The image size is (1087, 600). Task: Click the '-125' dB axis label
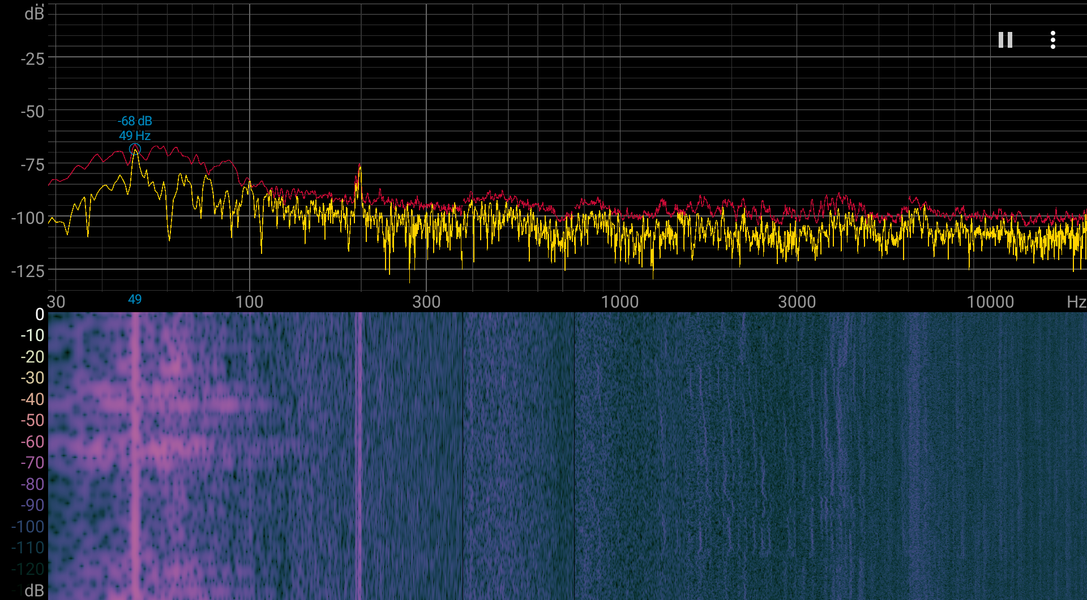coord(28,271)
